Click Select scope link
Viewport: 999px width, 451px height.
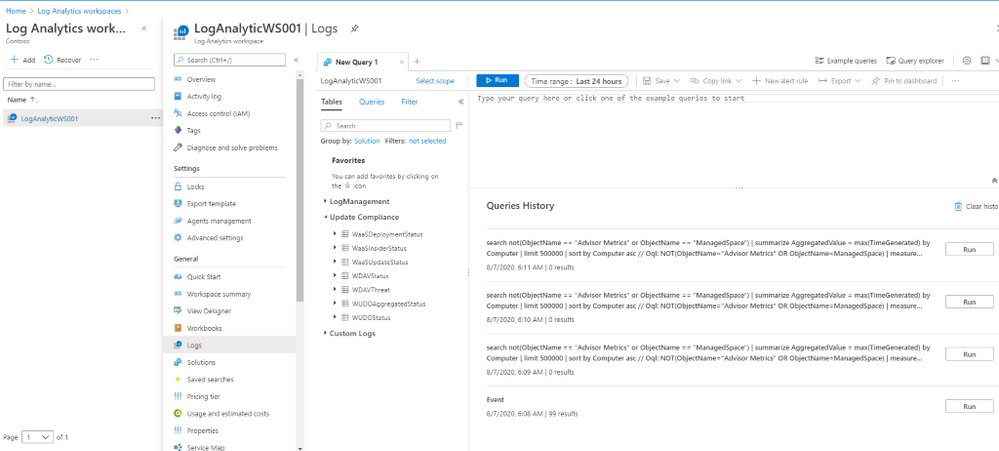pos(435,81)
